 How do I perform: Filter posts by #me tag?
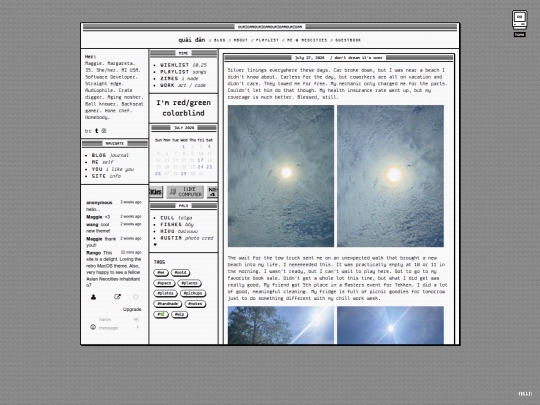(161, 273)
